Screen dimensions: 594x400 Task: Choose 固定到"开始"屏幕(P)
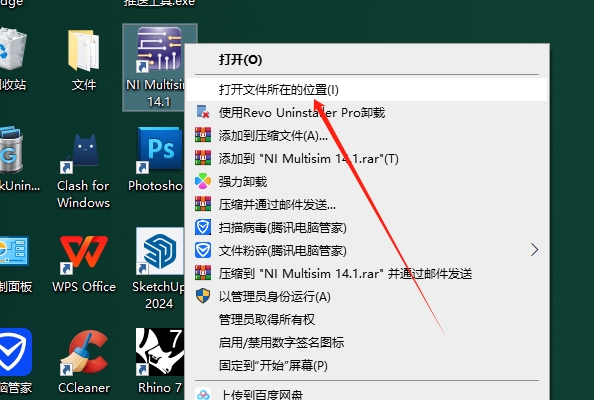click(367, 366)
